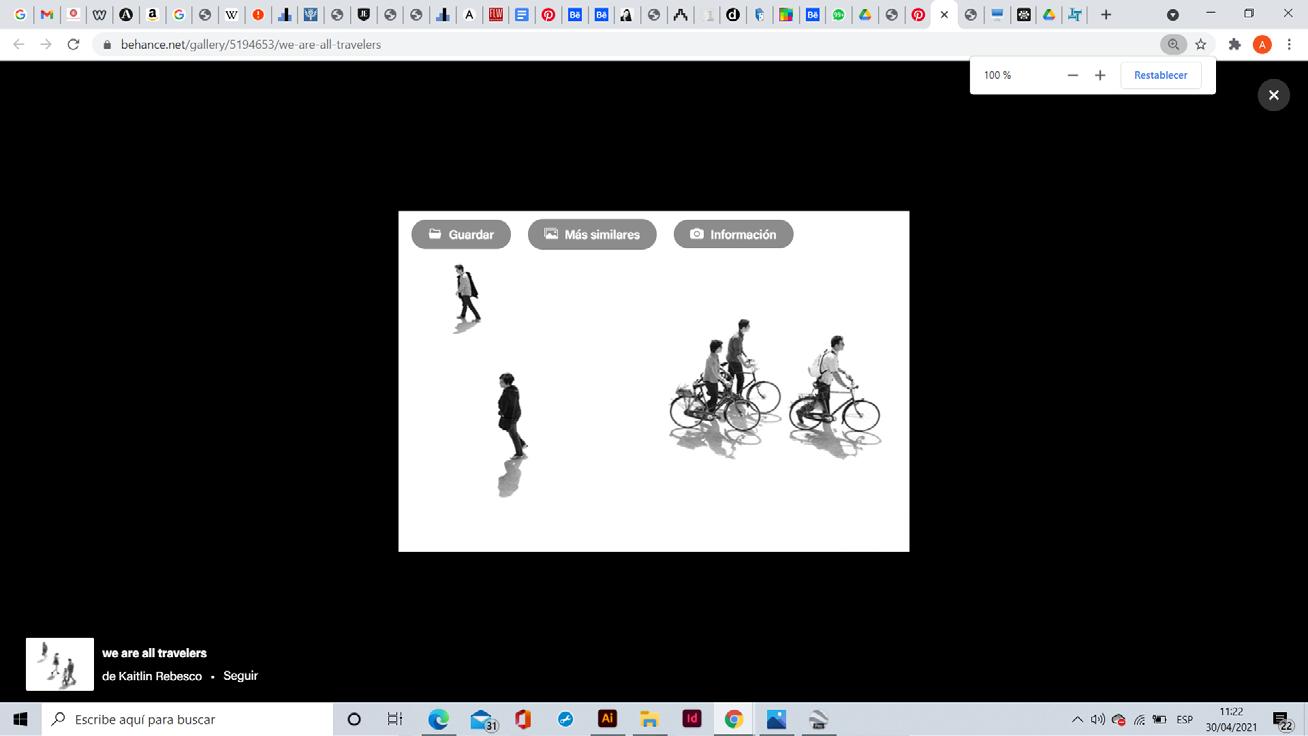Click the Más similares button
1308x736 pixels.
click(592, 234)
